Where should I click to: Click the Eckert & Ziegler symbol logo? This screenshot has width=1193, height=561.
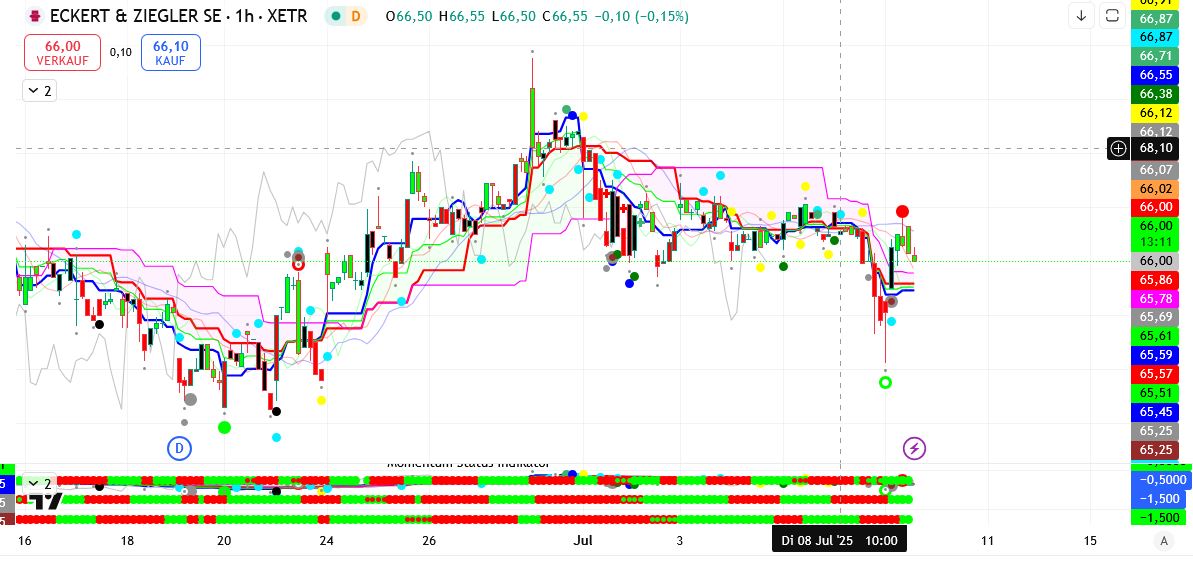point(36,16)
